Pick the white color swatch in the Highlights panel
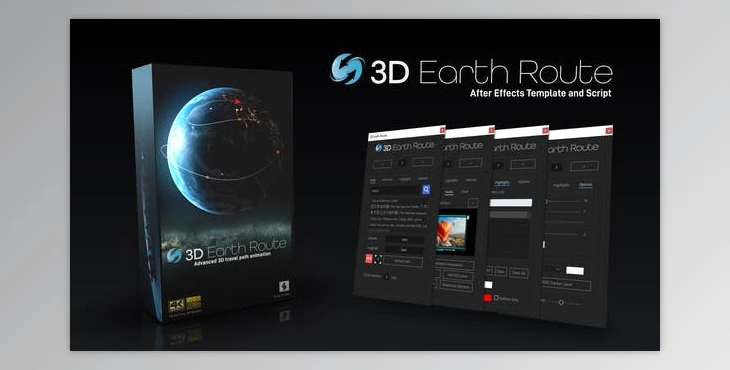730x370 pixels. [x=488, y=284]
